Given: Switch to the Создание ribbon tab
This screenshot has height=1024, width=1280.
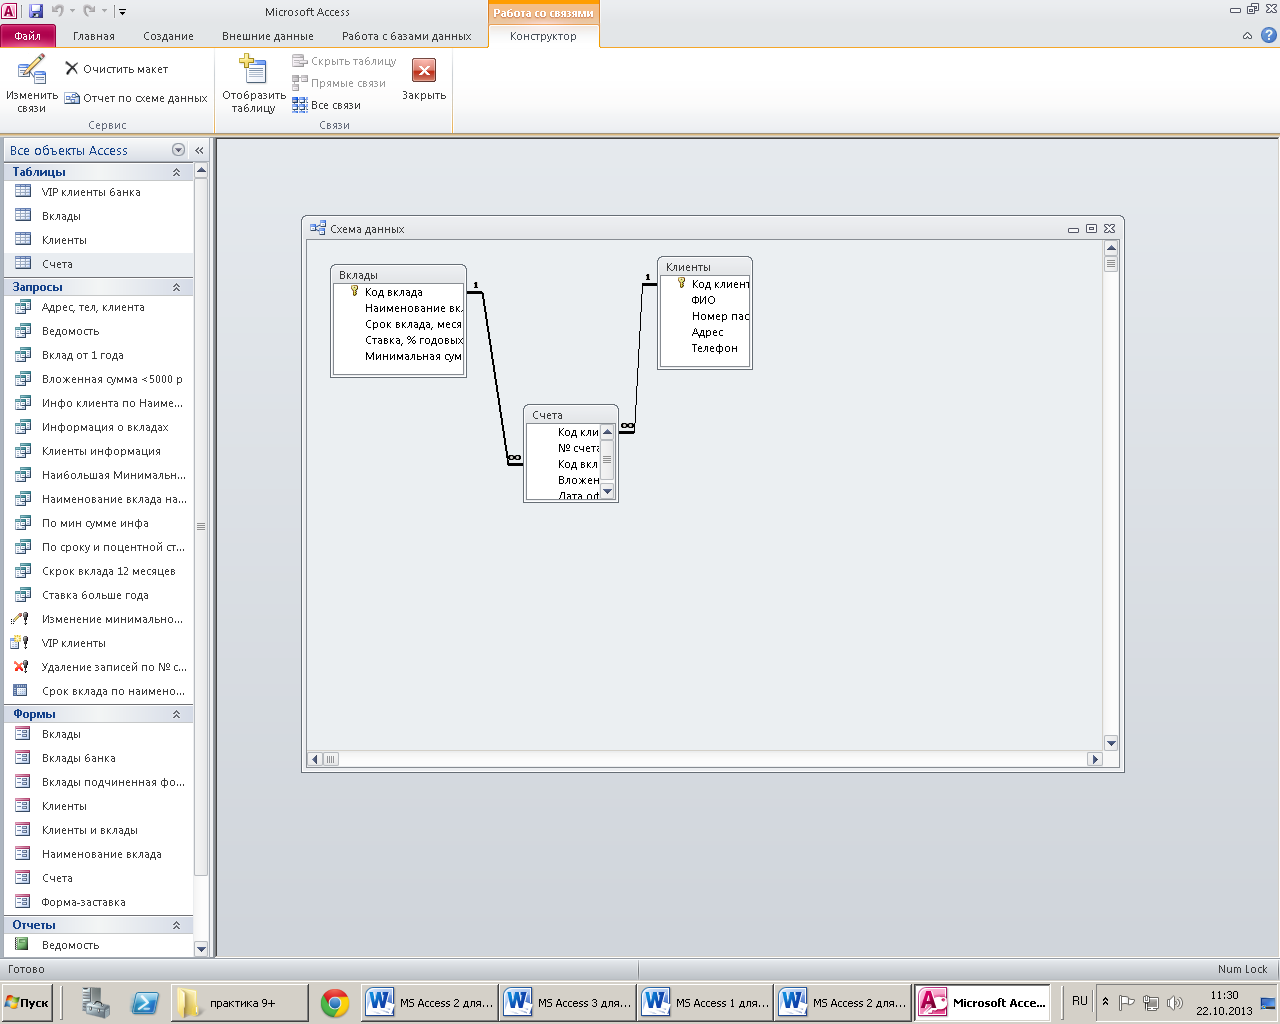Looking at the screenshot, I should pyautogui.click(x=168, y=36).
